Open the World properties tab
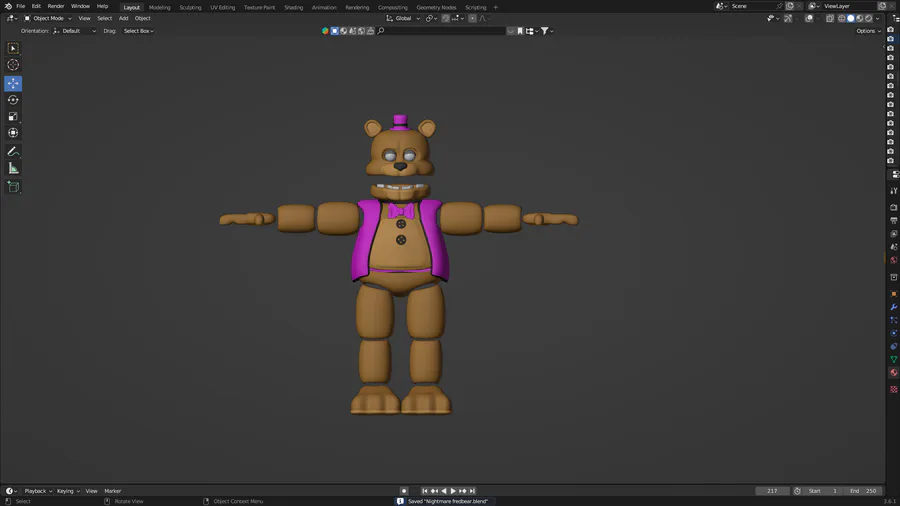The height and width of the screenshot is (506, 900). click(894, 260)
